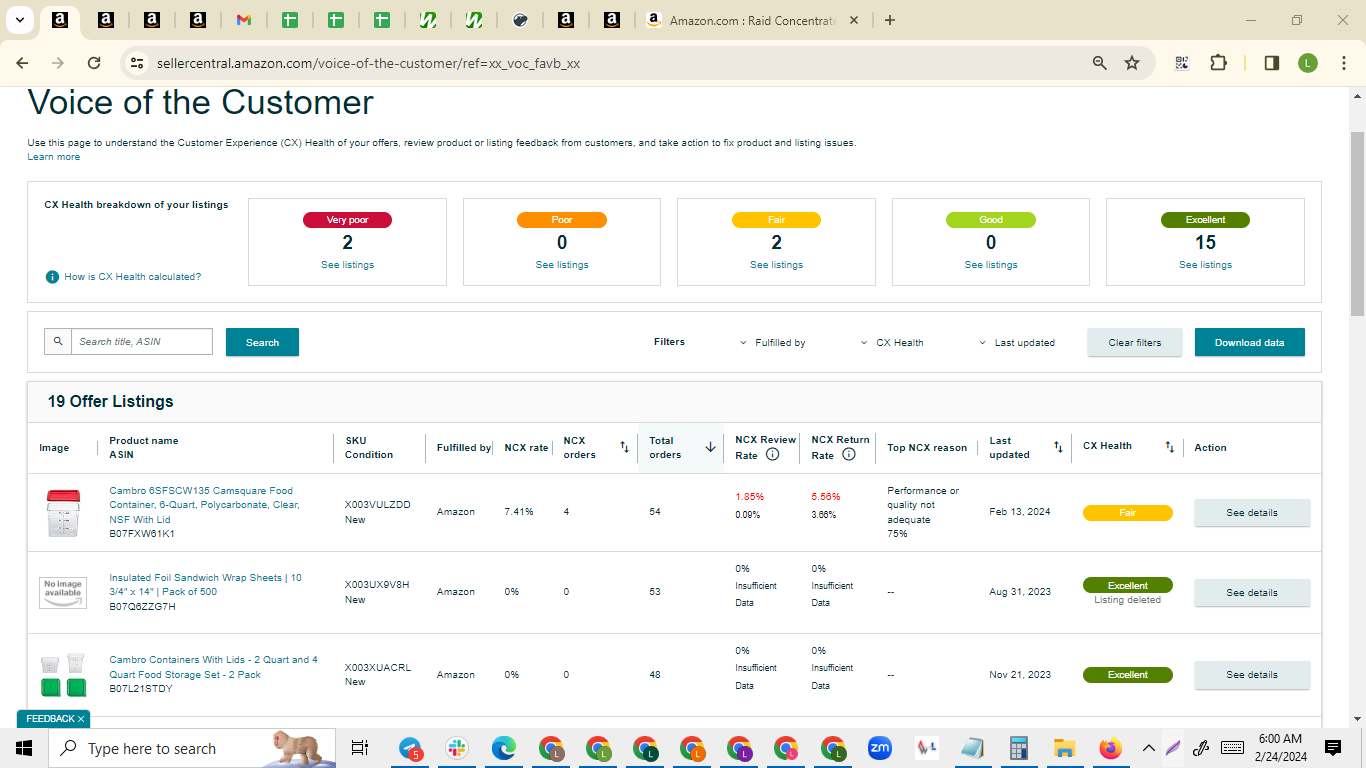Open File Explorer from the taskbar
The height and width of the screenshot is (768, 1366).
coord(1064,748)
